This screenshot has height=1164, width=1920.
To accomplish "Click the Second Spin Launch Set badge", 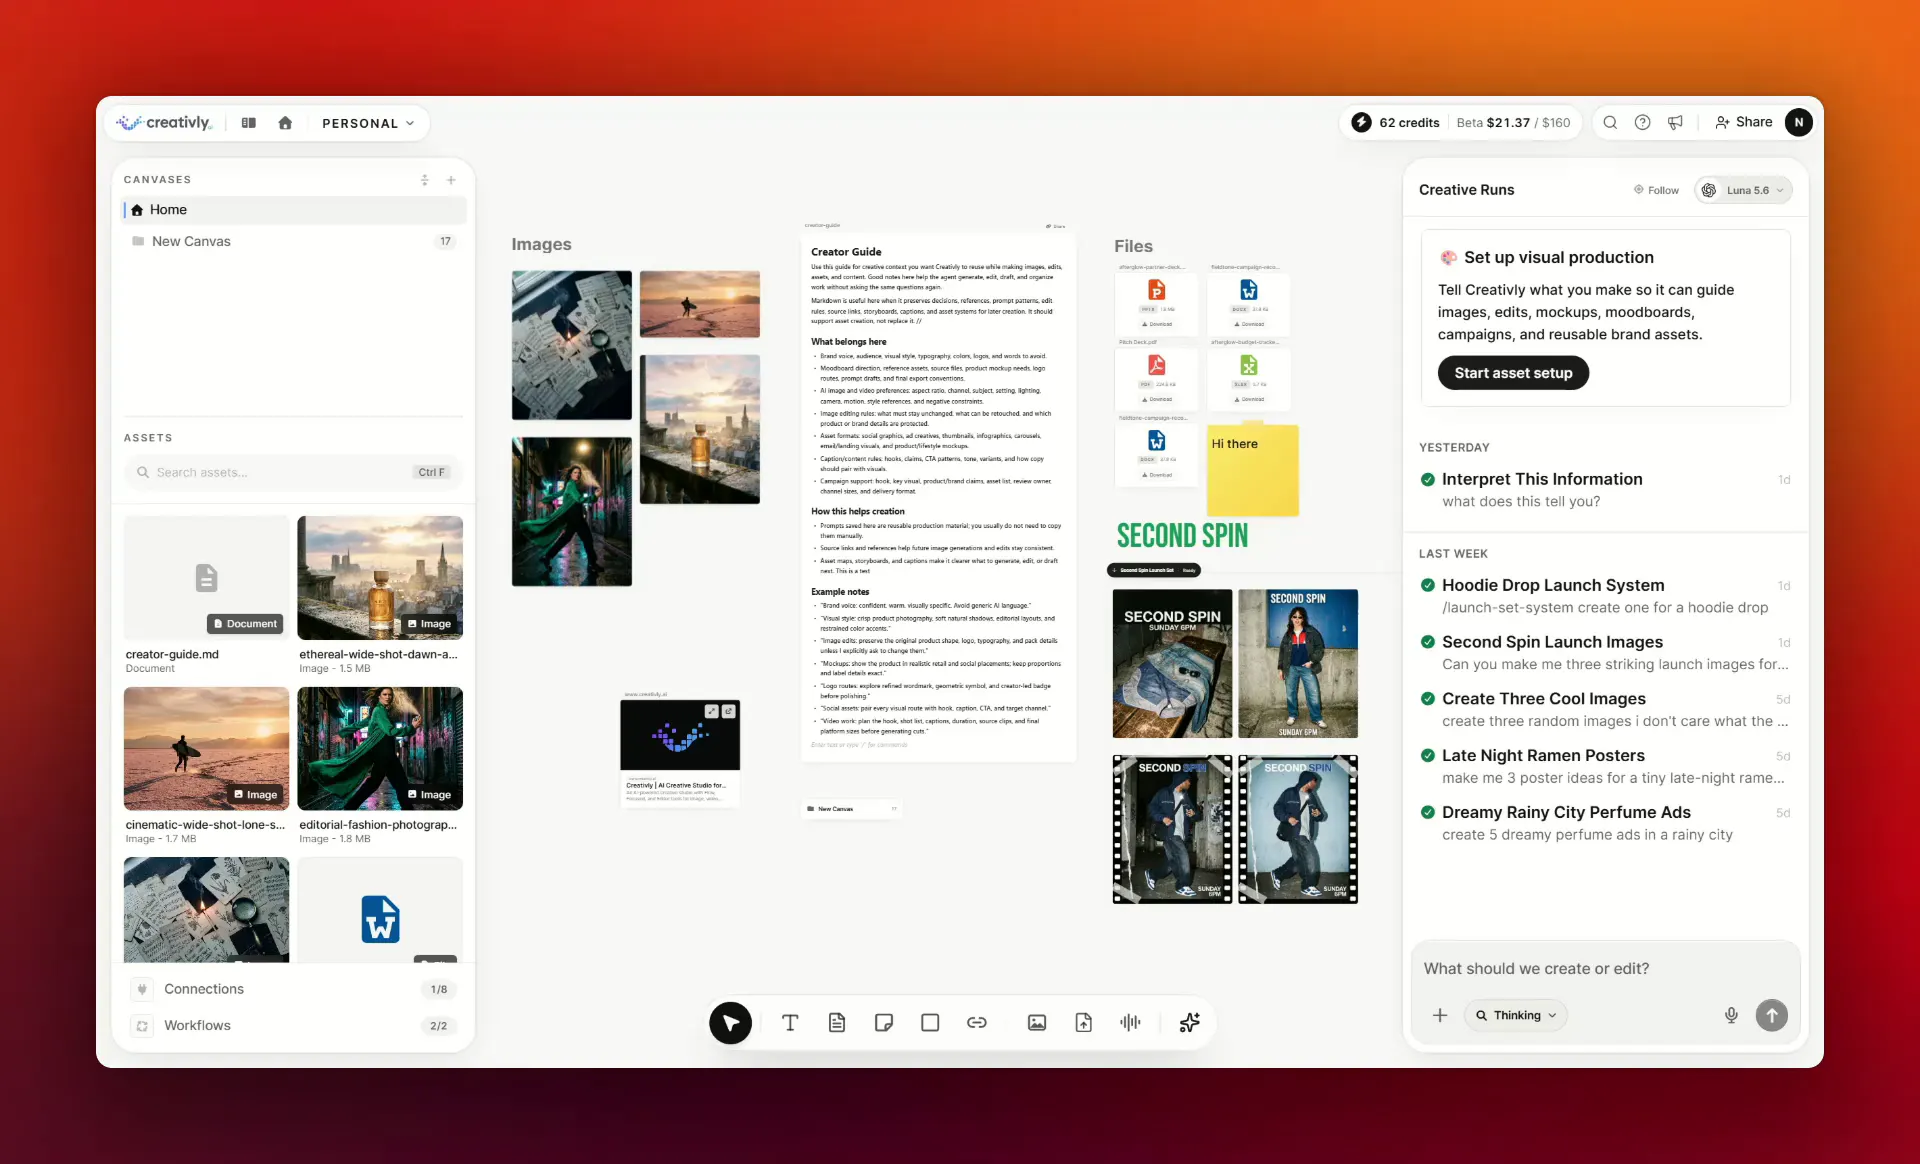I will 1154,570.
